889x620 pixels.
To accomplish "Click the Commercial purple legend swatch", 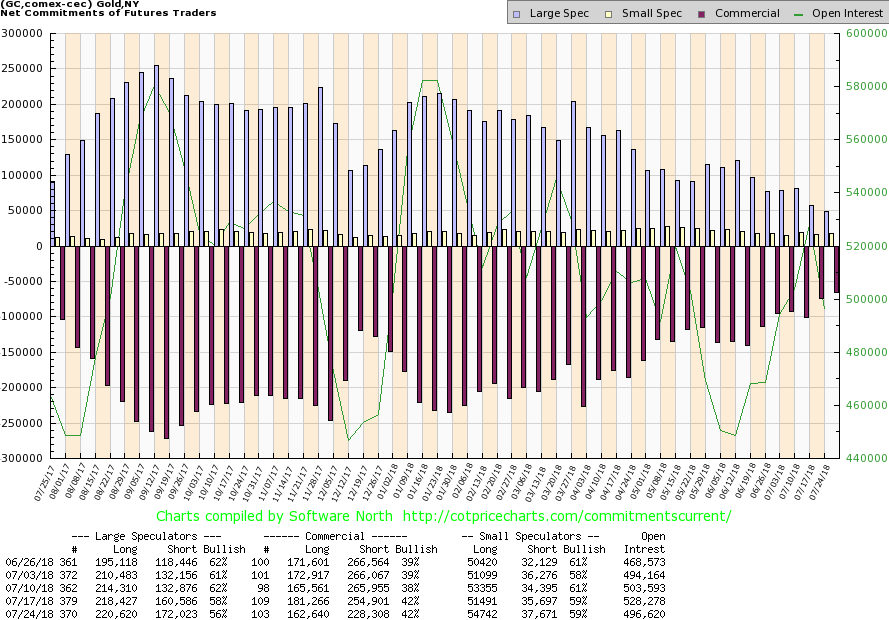I will [678, 13].
